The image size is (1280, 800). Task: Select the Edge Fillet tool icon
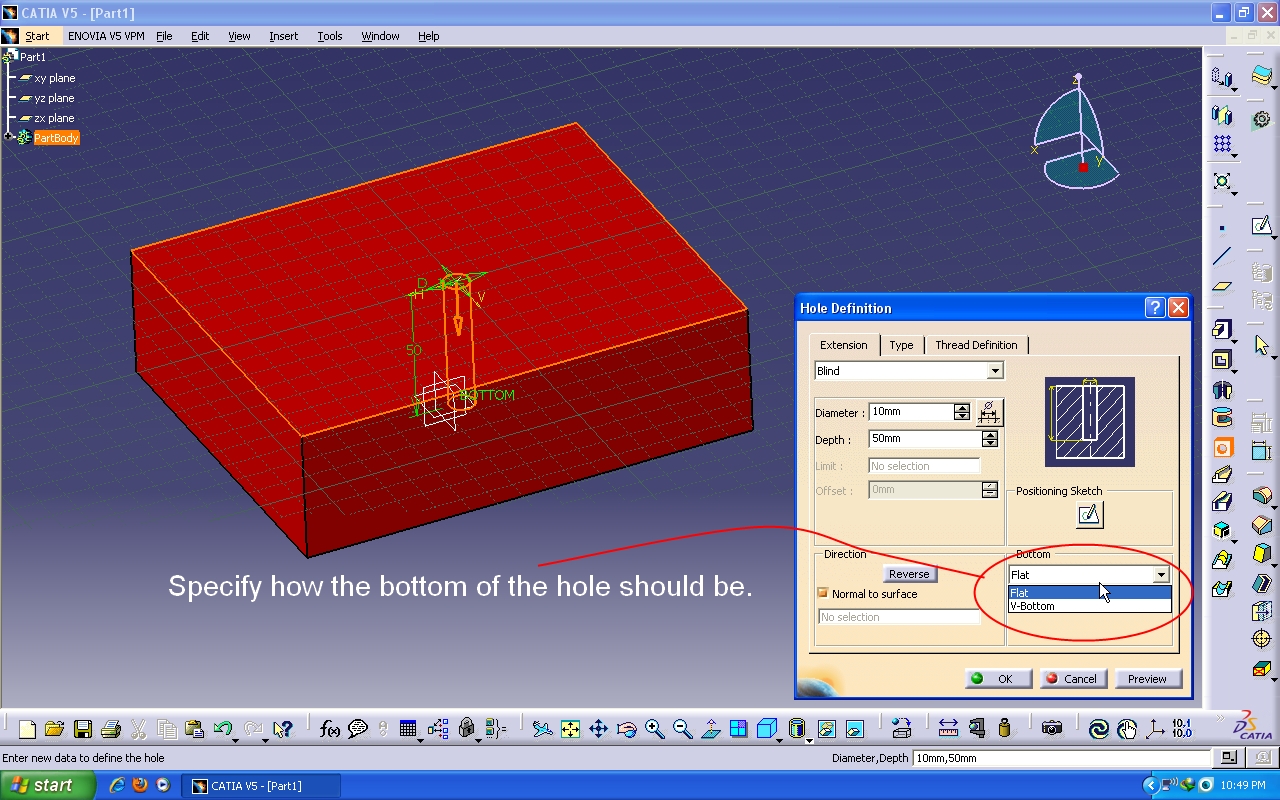pos(1261,495)
